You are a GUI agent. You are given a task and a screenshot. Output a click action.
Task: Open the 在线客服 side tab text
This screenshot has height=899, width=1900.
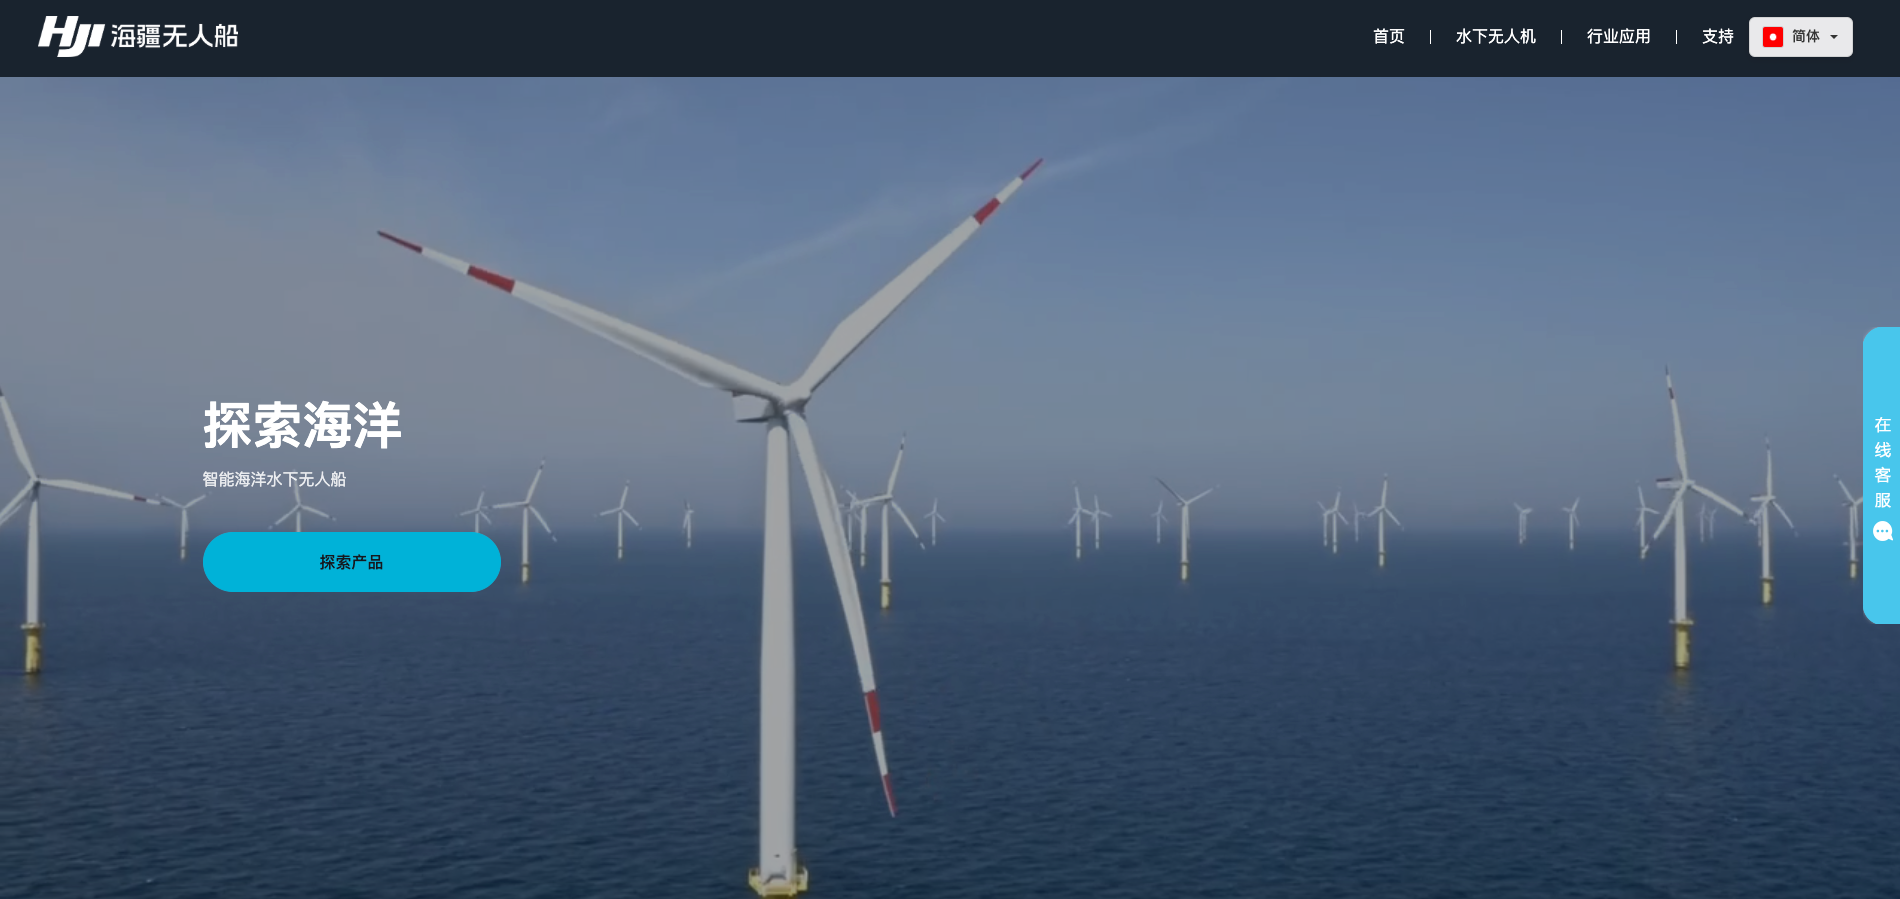(x=1882, y=462)
